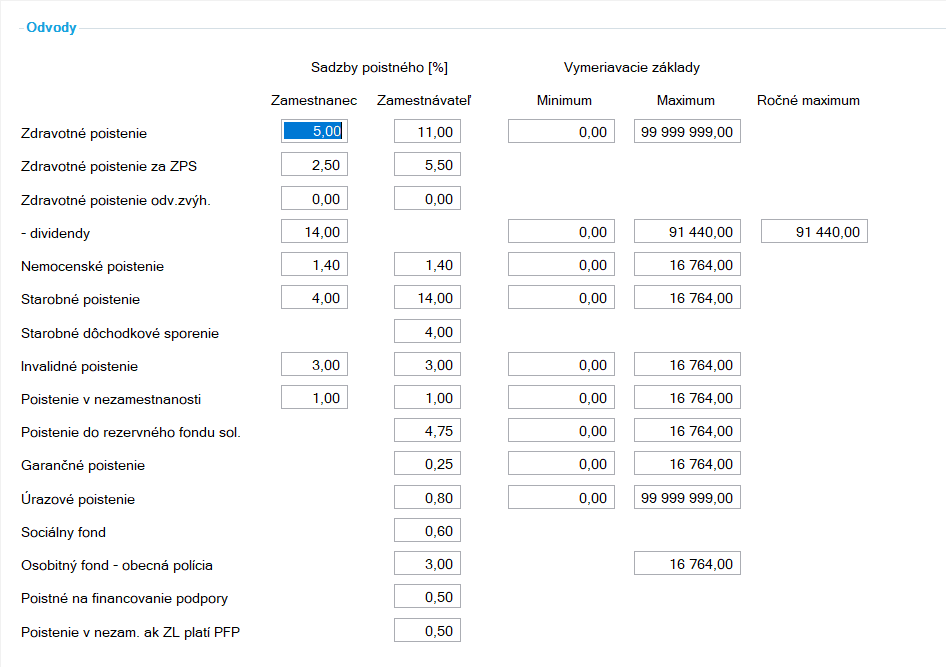Image resolution: width=946 pixels, height=667 pixels.
Task: Edit the dividendy employee rate field
Action: pyautogui.click(x=314, y=232)
